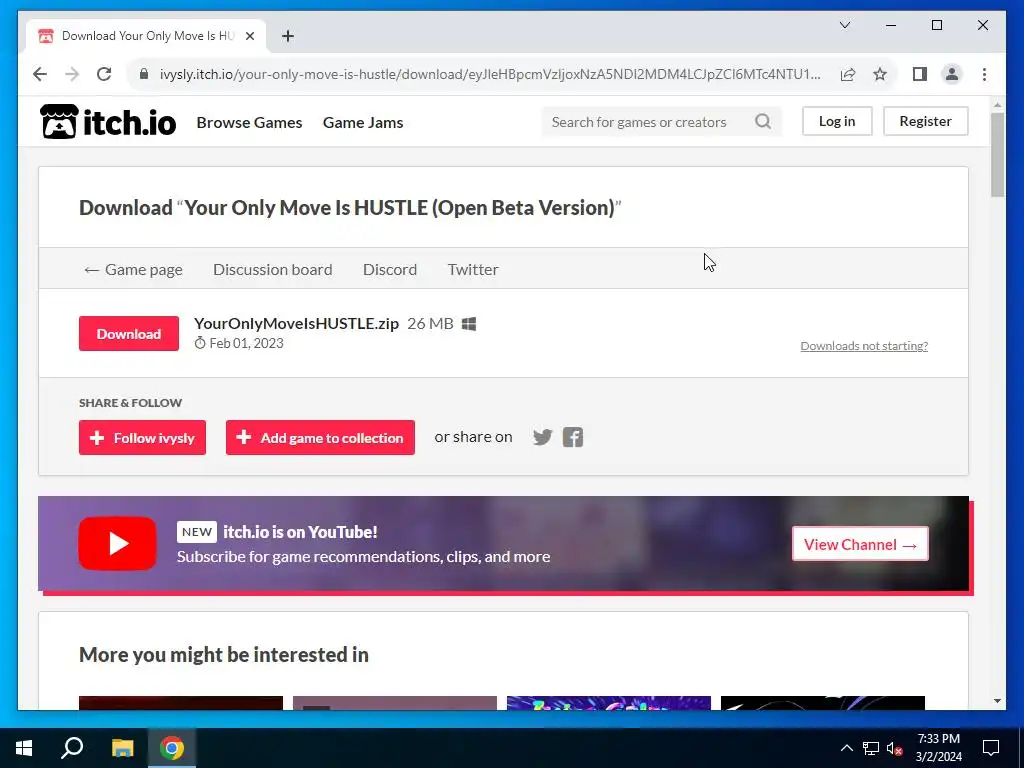Image resolution: width=1024 pixels, height=768 pixels.
Task: Show hidden system tray icons
Action: pyautogui.click(x=846, y=748)
